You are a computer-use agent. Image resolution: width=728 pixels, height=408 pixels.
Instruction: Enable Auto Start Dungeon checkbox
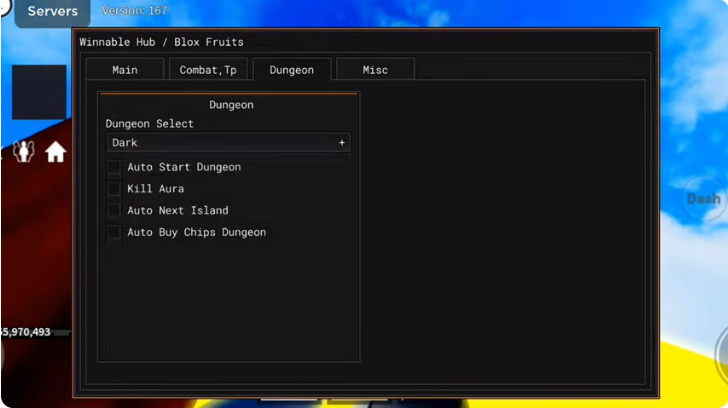114,167
